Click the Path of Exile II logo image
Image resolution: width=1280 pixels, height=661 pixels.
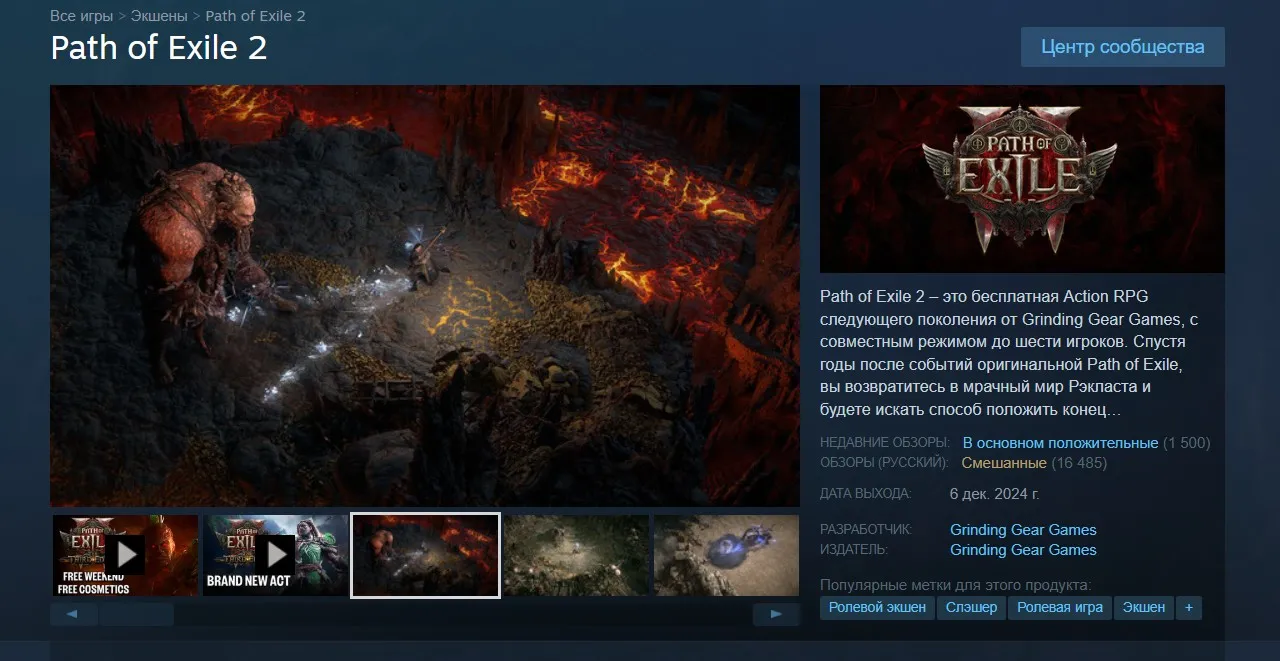tap(1022, 179)
